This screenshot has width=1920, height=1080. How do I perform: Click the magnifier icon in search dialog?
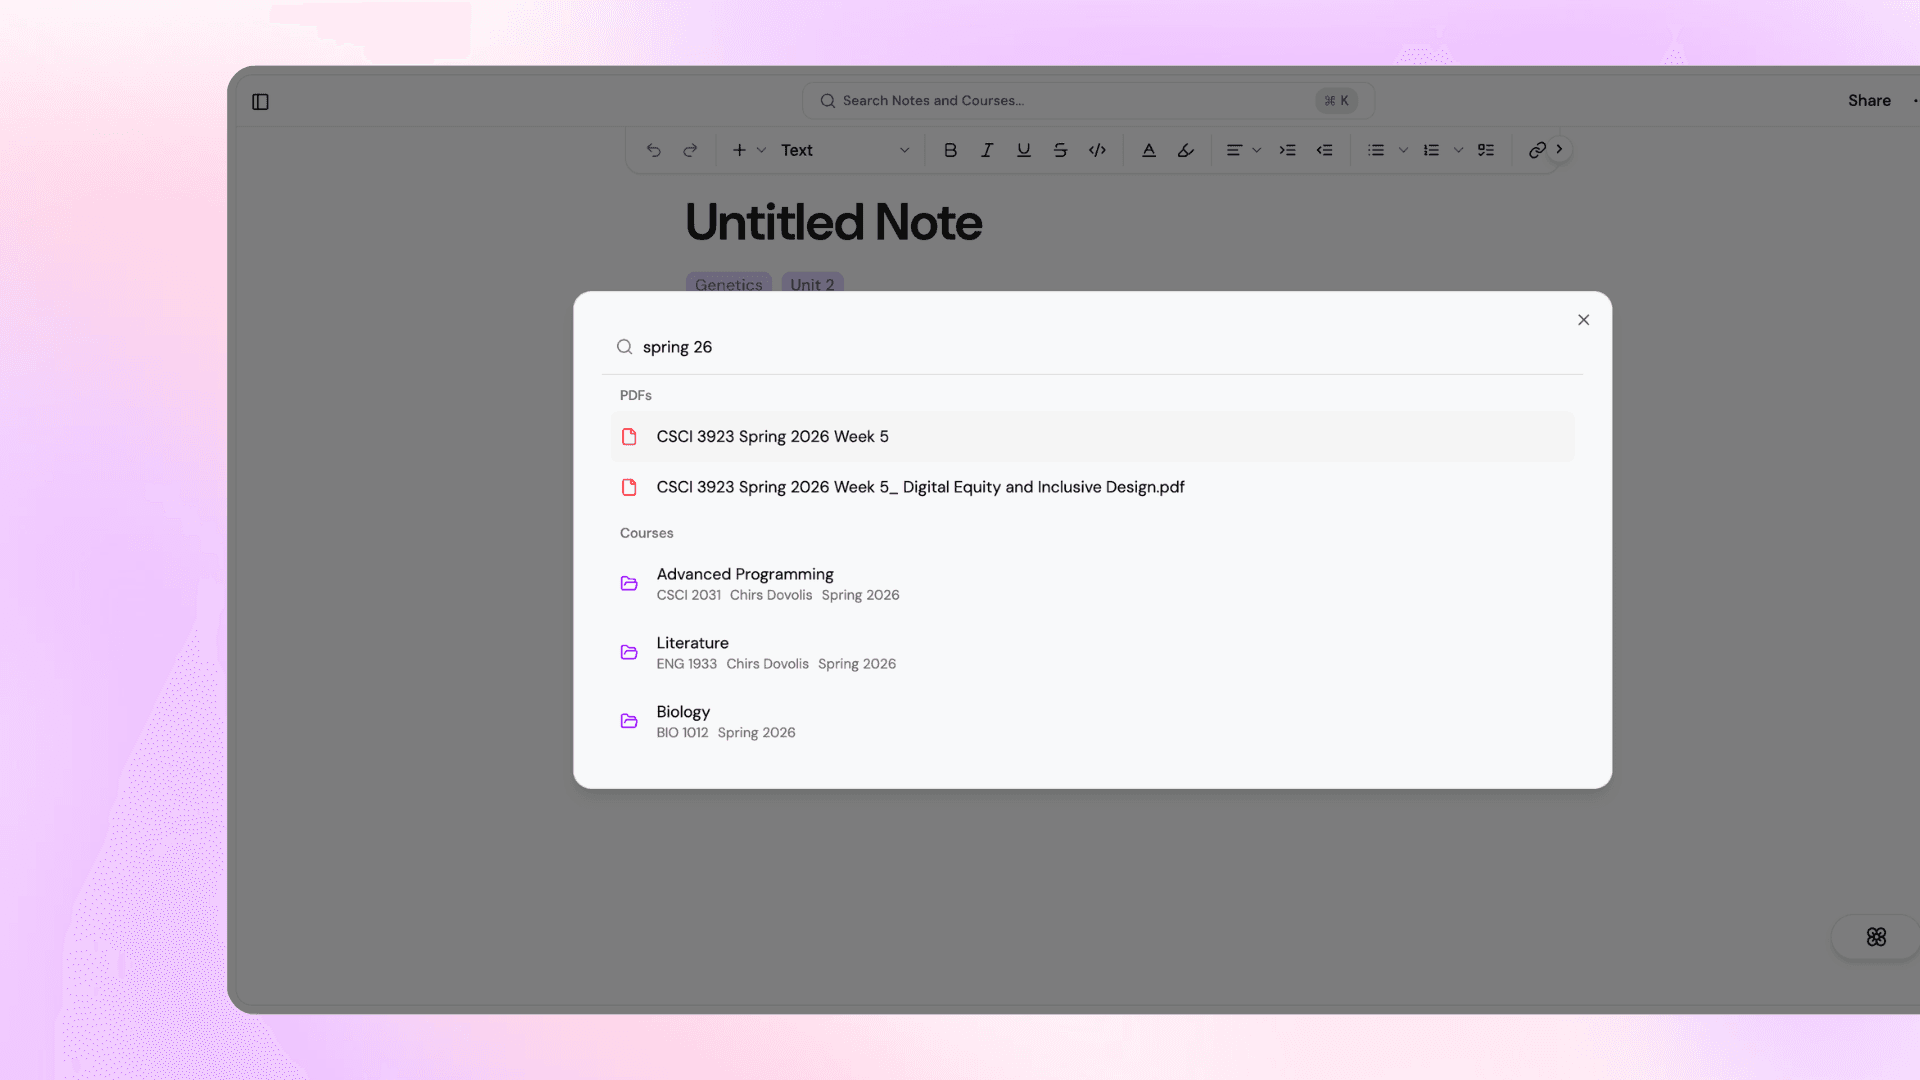(x=624, y=347)
